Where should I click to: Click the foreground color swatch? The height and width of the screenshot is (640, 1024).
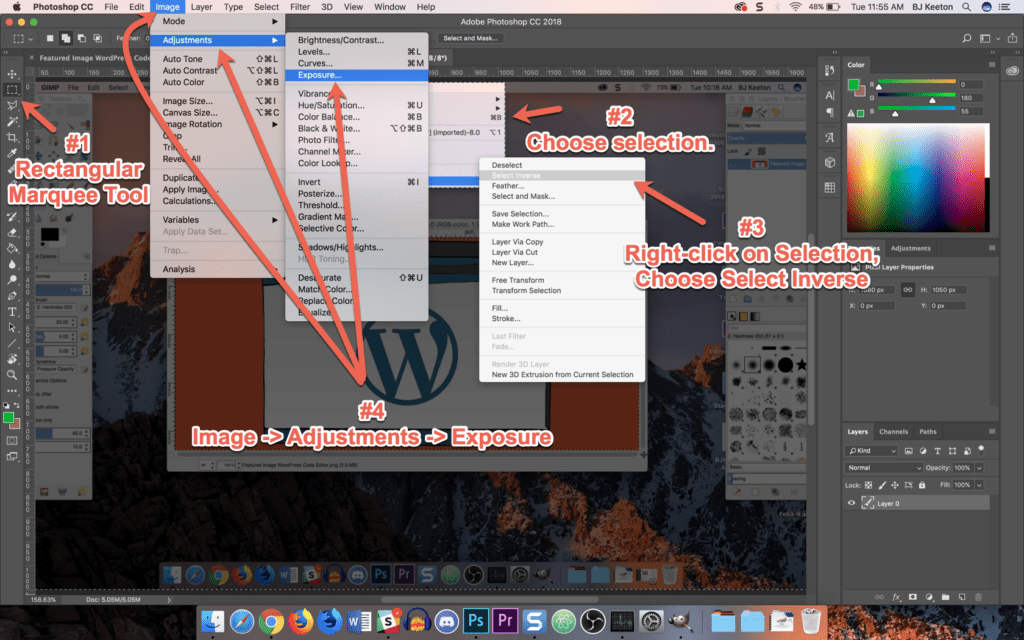coord(8,417)
